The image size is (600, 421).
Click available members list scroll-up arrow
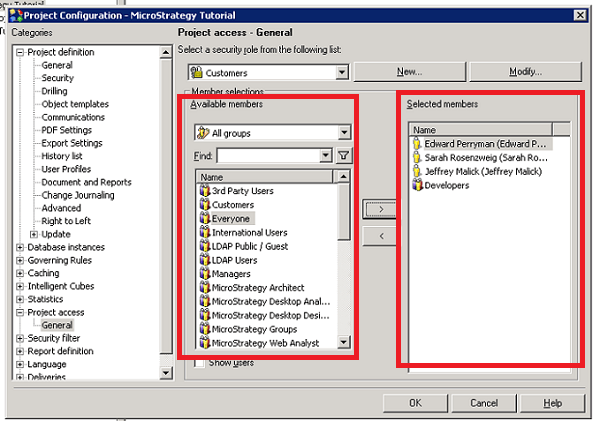pyautogui.click(x=344, y=176)
